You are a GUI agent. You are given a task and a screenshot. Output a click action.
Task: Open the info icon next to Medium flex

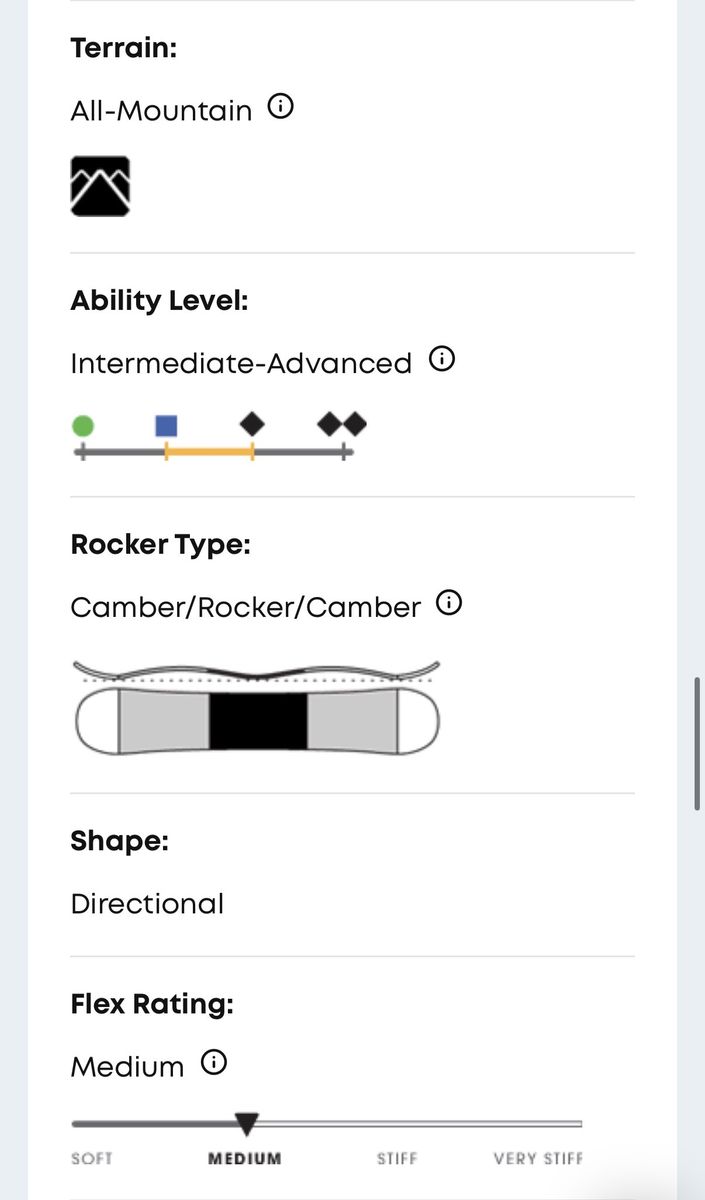click(x=214, y=1062)
